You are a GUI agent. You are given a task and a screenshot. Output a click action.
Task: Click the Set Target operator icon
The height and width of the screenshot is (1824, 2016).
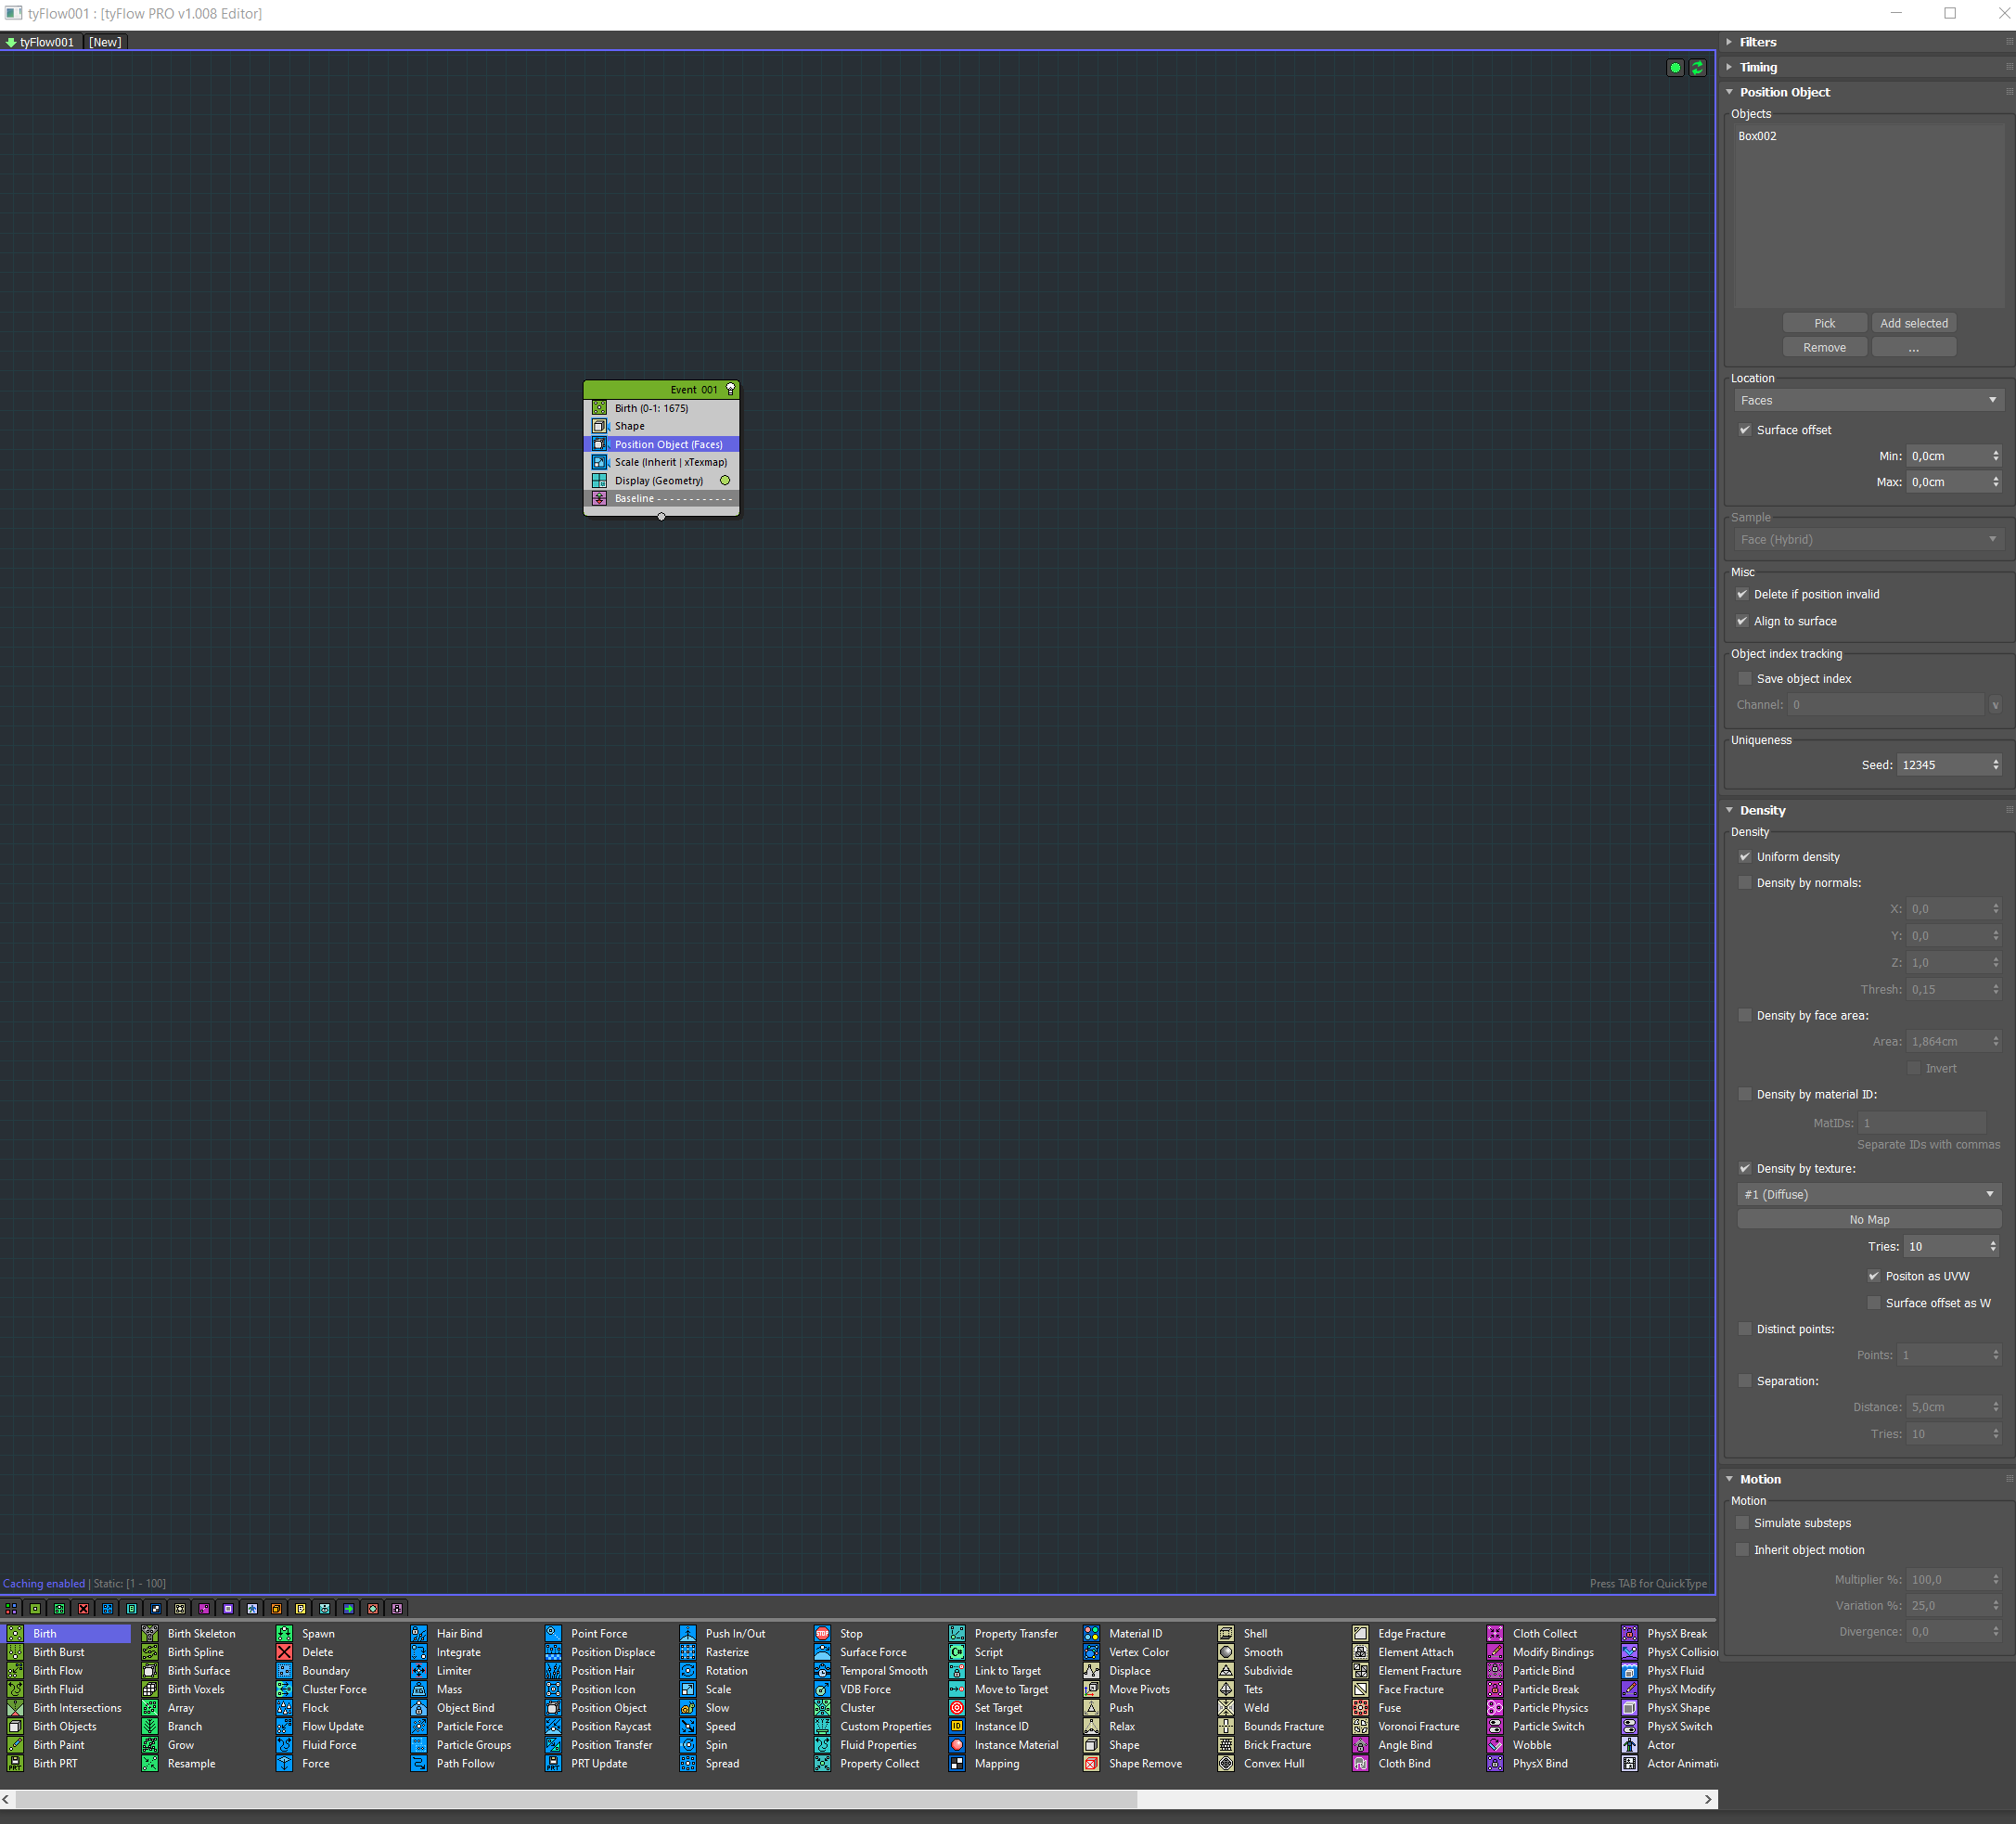coord(957,1708)
